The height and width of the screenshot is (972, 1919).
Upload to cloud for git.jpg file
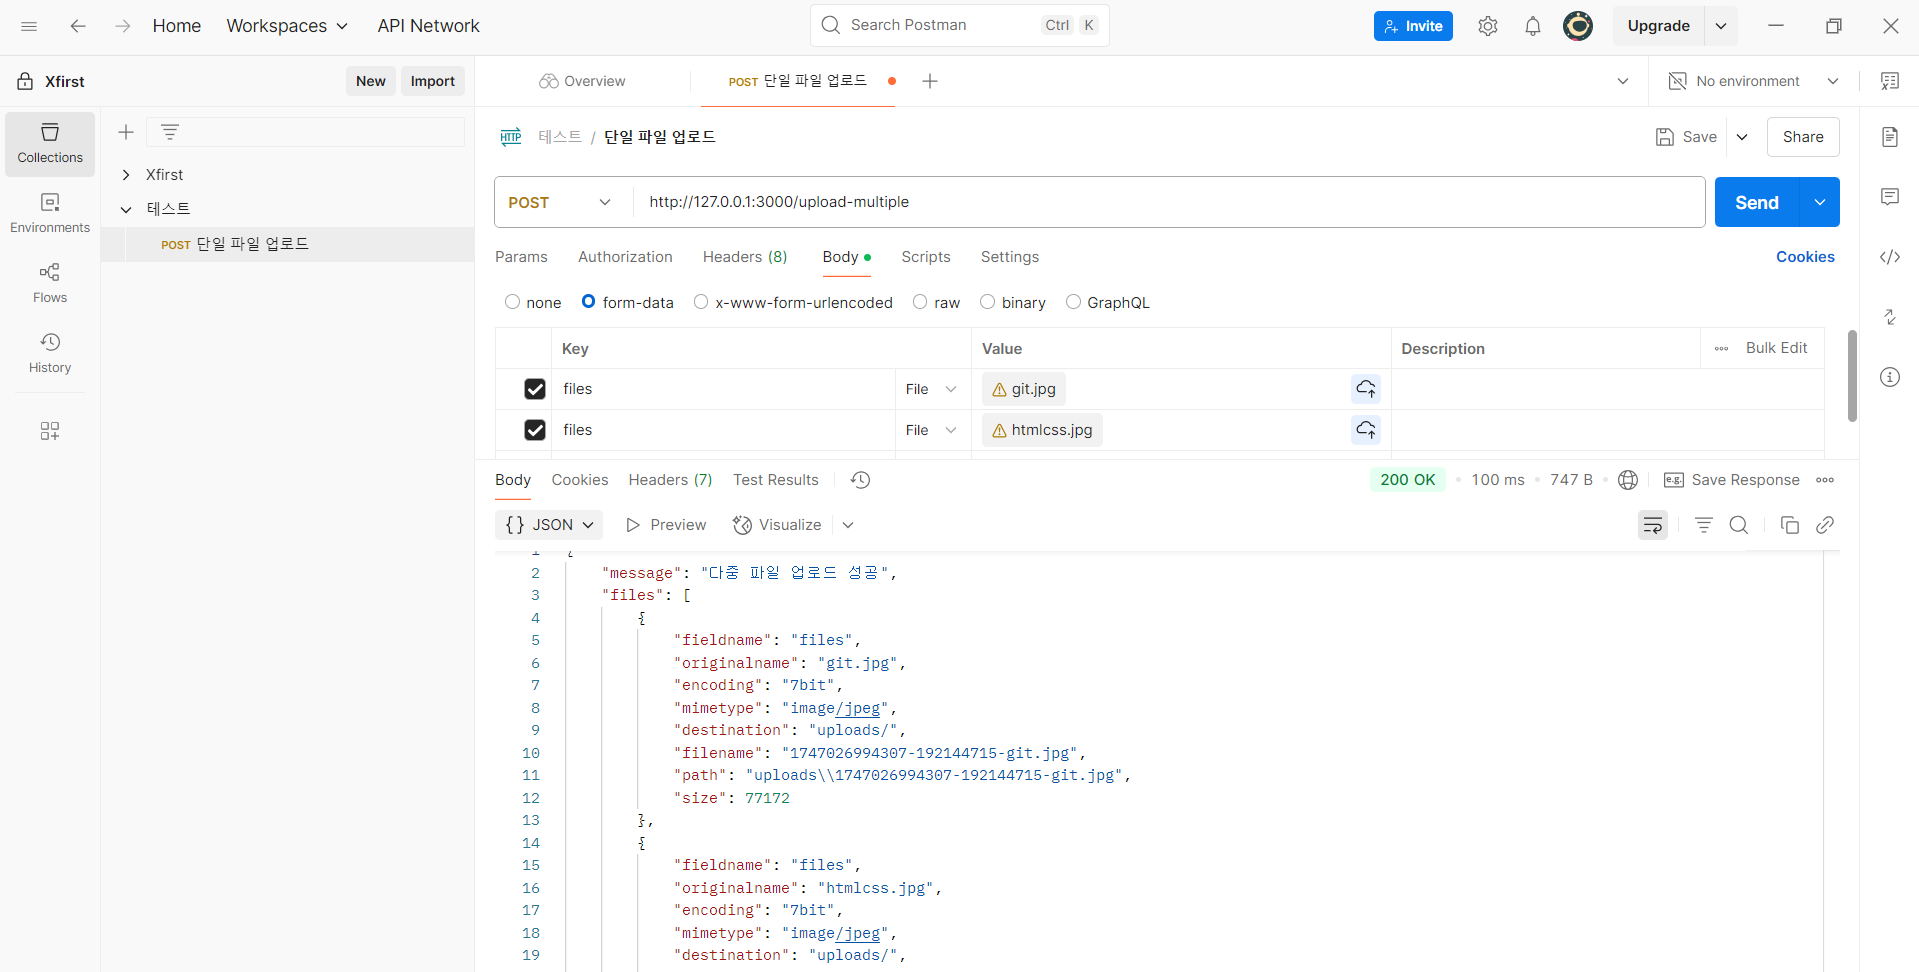tap(1366, 389)
